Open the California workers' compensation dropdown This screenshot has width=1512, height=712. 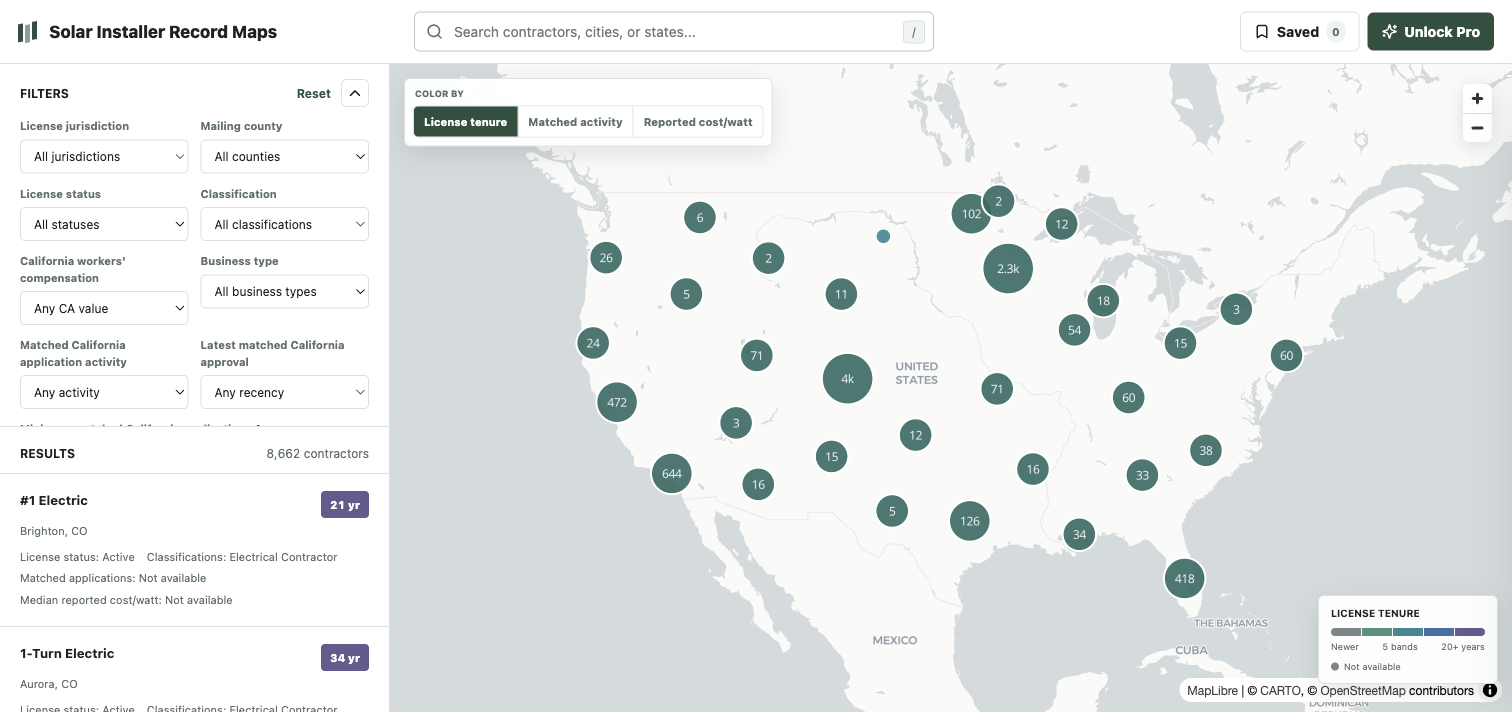pos(104,309)
